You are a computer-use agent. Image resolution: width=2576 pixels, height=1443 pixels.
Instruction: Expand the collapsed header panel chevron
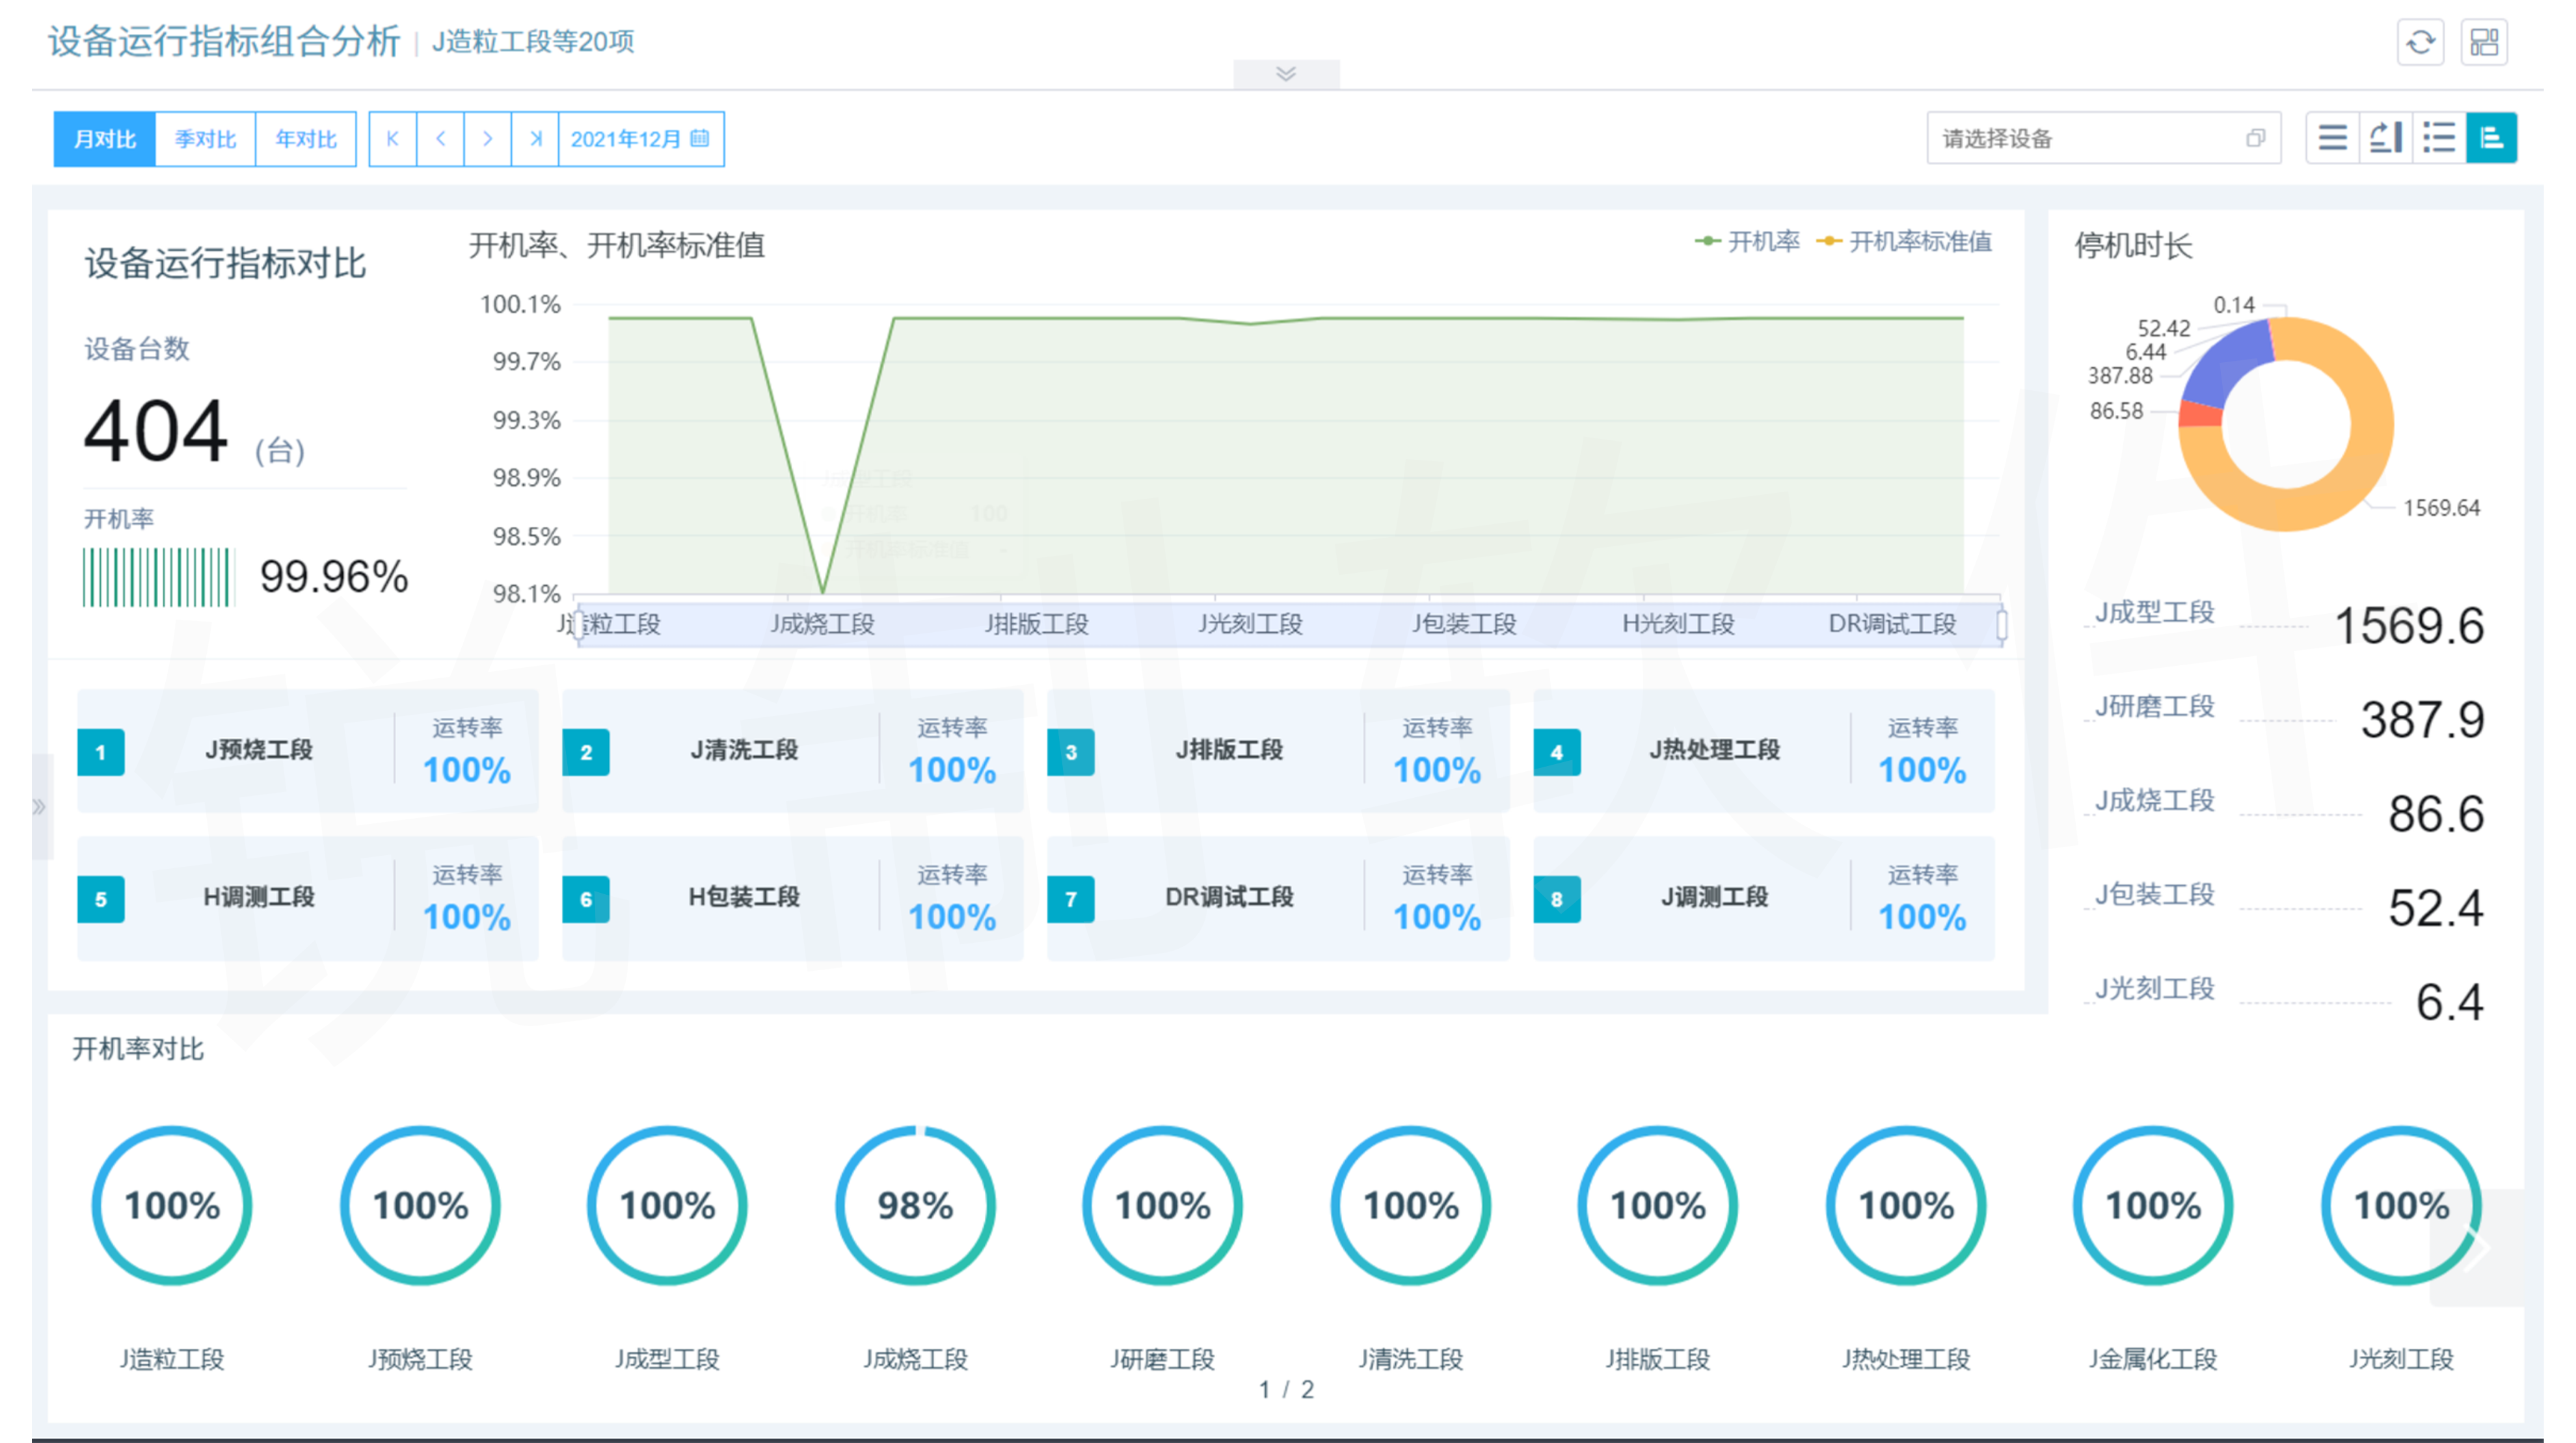click(1286, 74)
